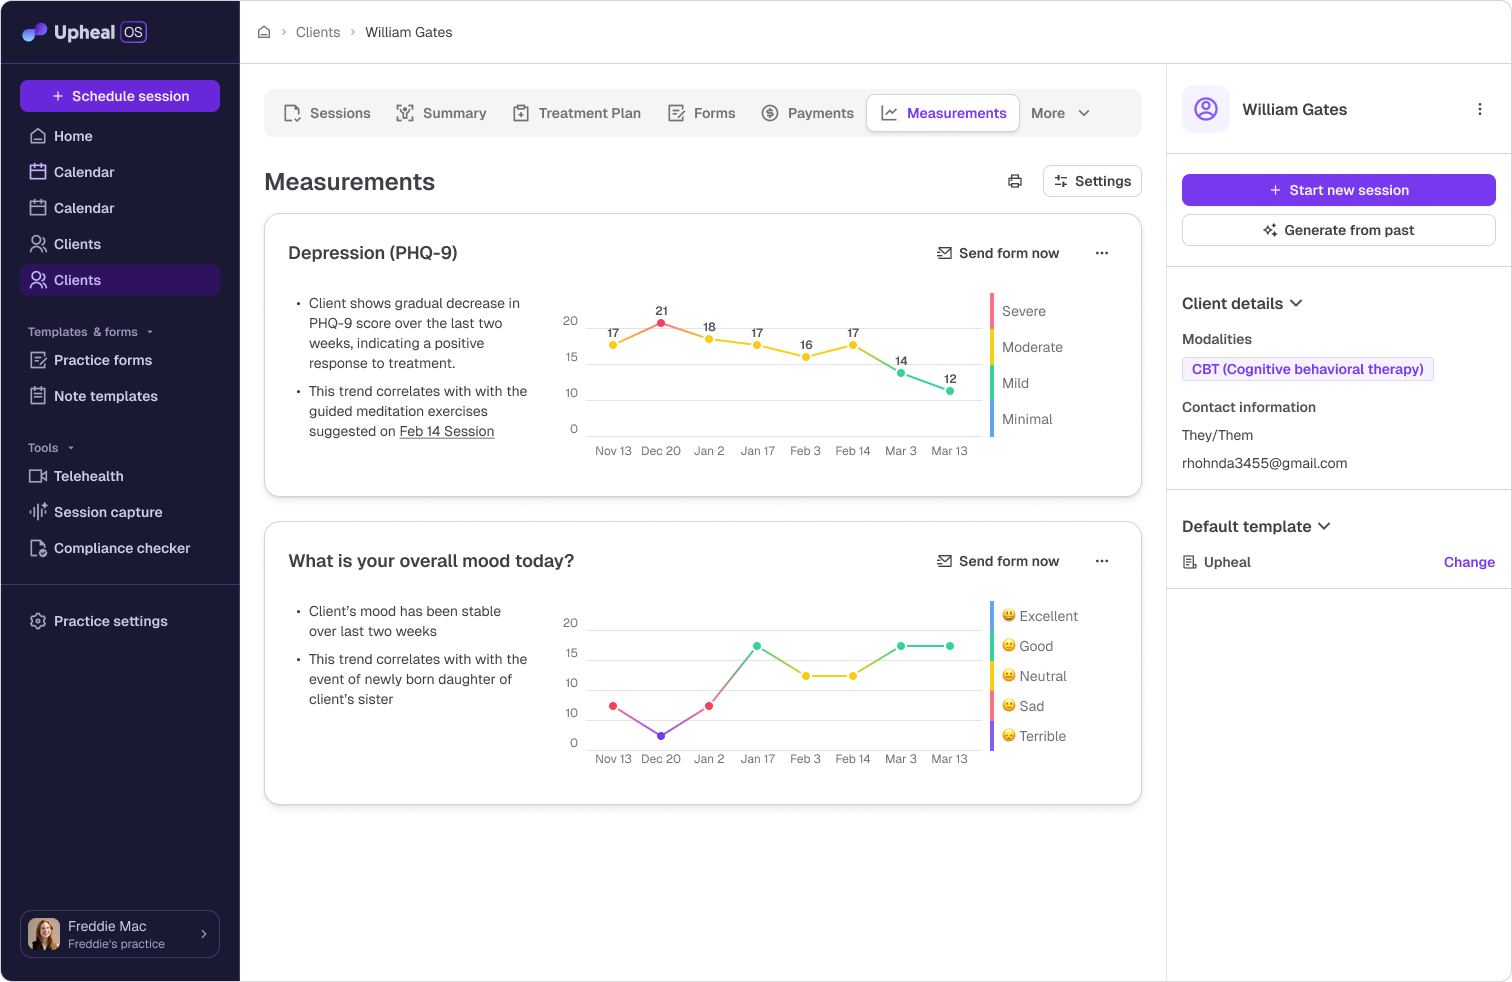Viewport: 1512px width, 982px height.
Task: Collapse the Default template section
Action: coord(1256,526)
